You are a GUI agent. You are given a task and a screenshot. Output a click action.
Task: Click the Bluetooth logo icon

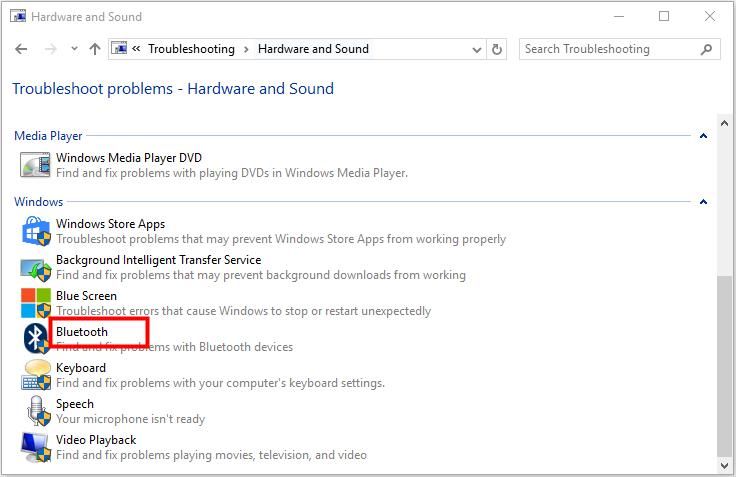[x=36, y=339]
